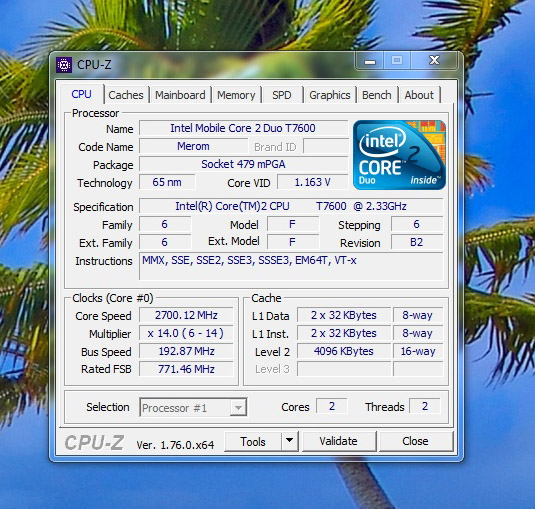Click the 16-way Level 2 associativity value
The image size is (535, 509).
click(418, 351)
